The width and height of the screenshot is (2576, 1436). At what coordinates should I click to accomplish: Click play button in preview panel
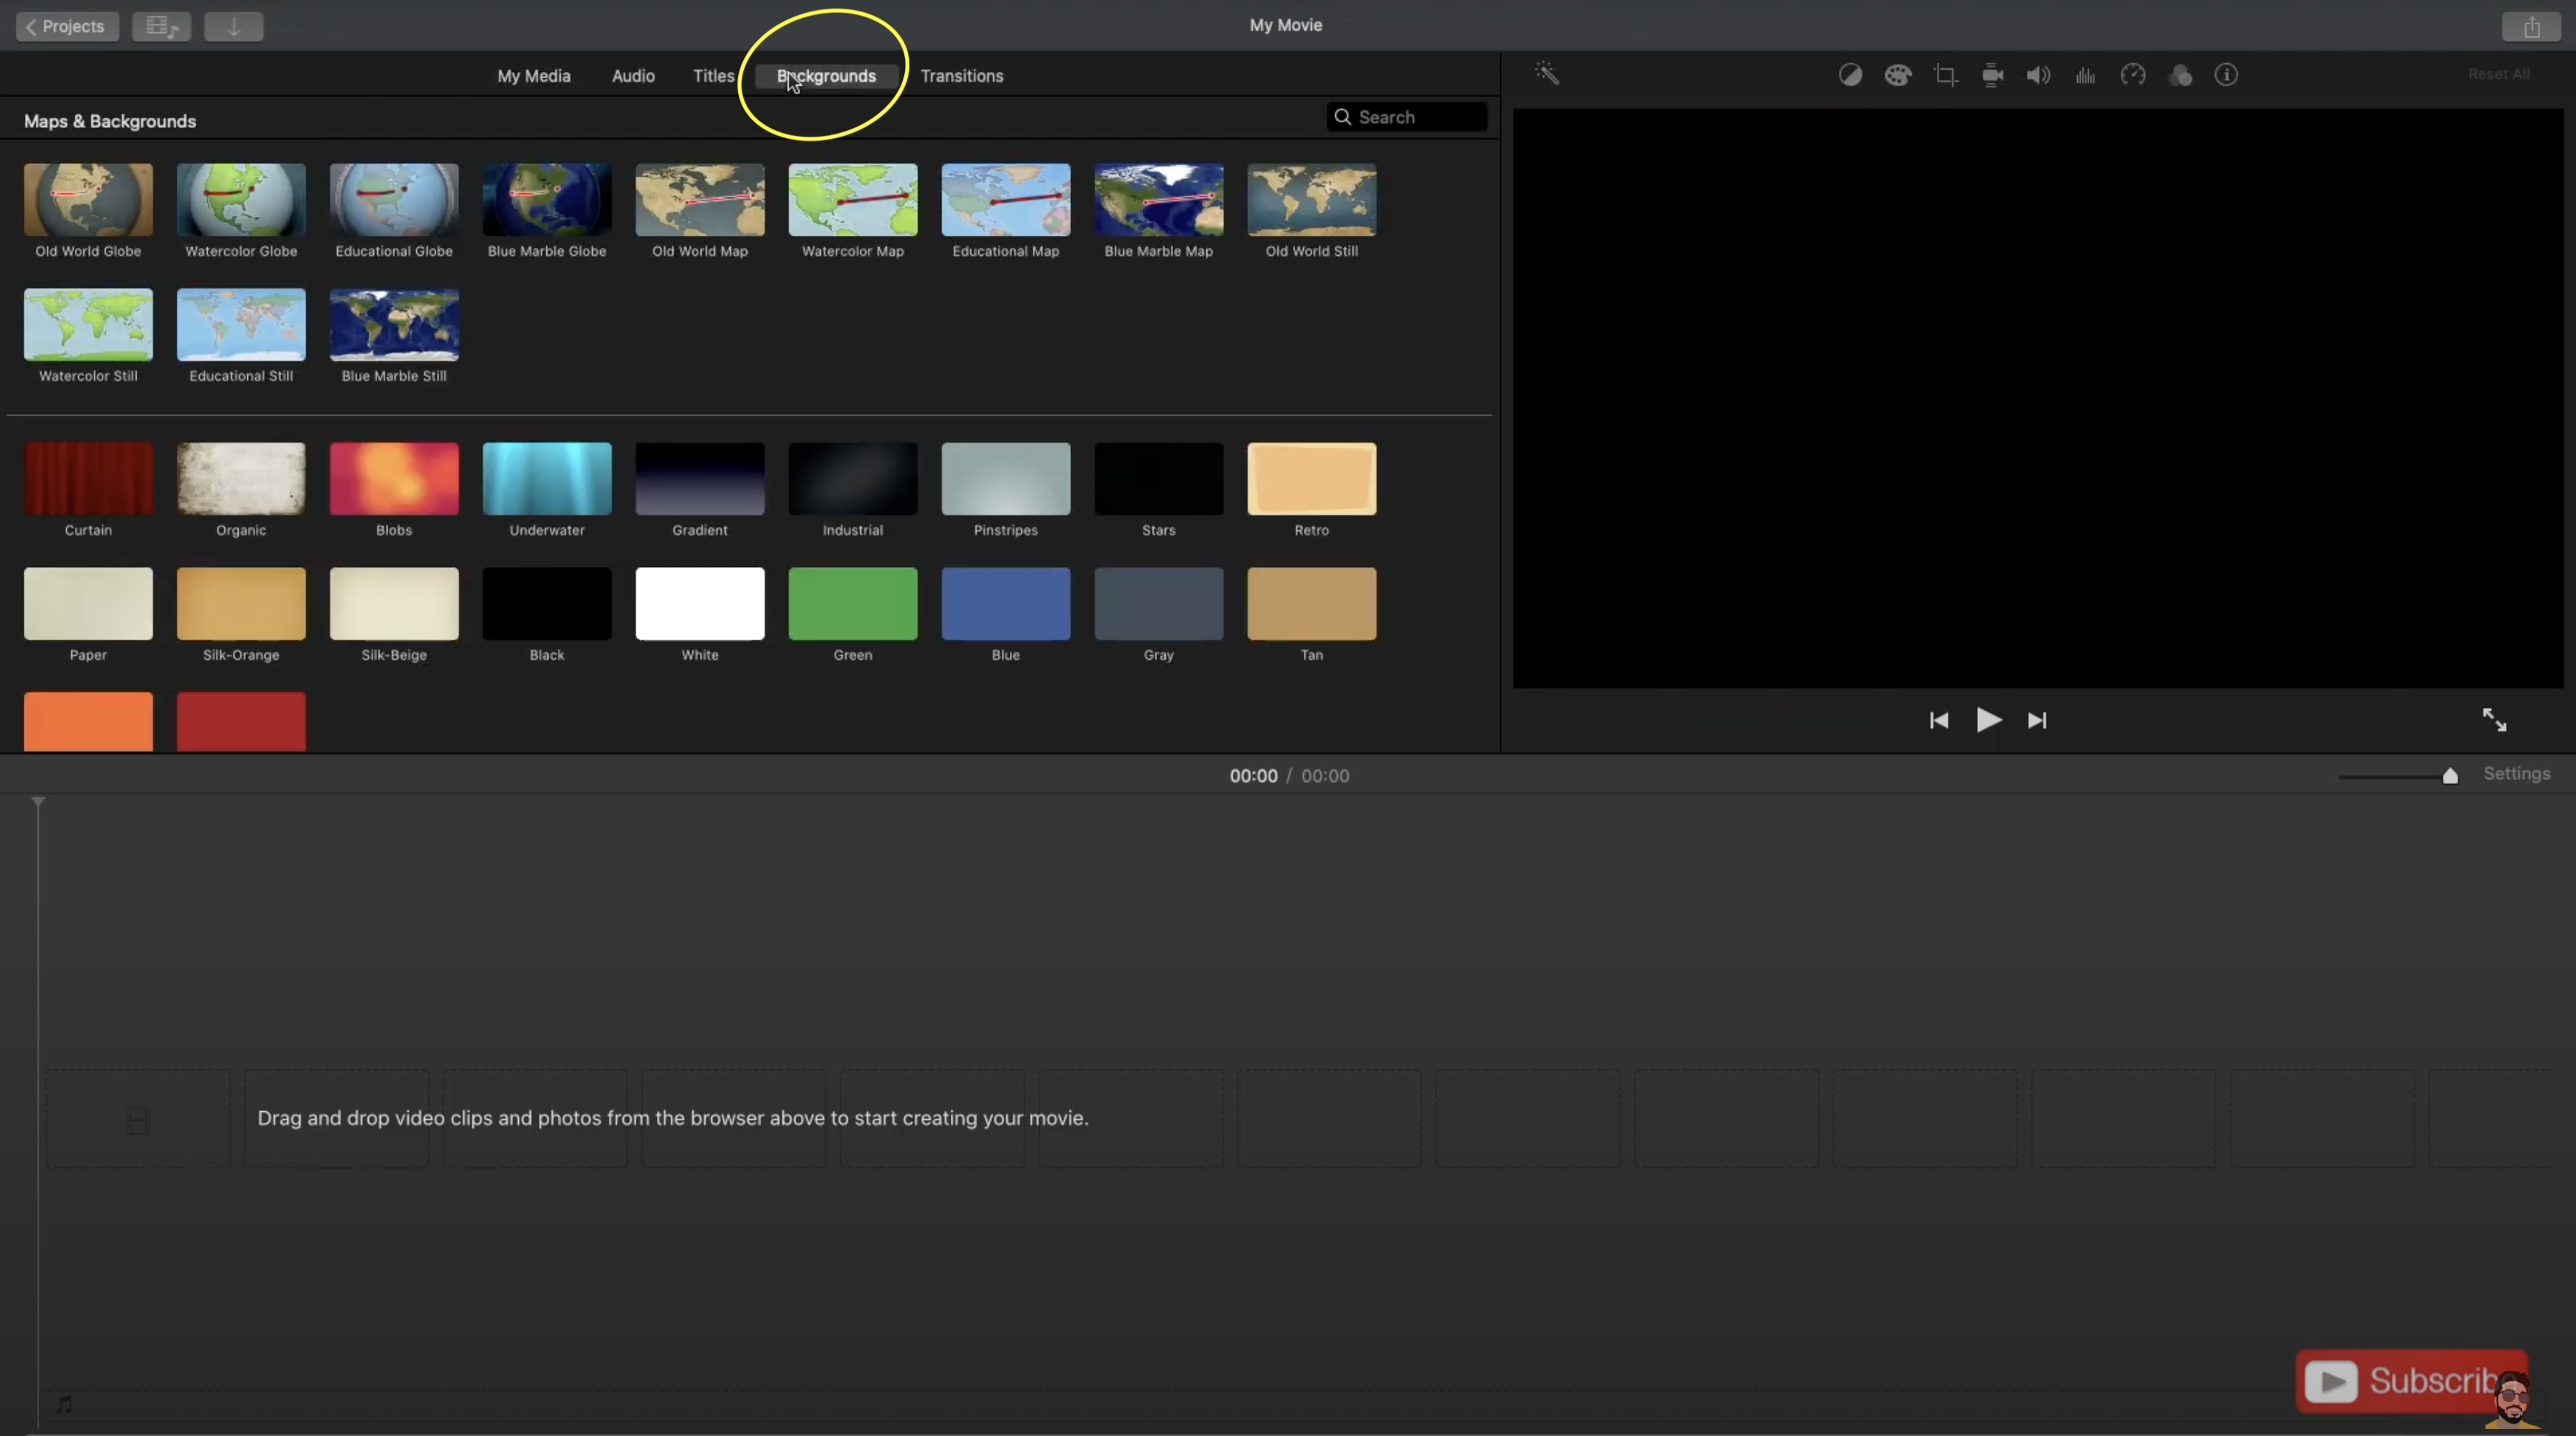tap(1987, 719)
